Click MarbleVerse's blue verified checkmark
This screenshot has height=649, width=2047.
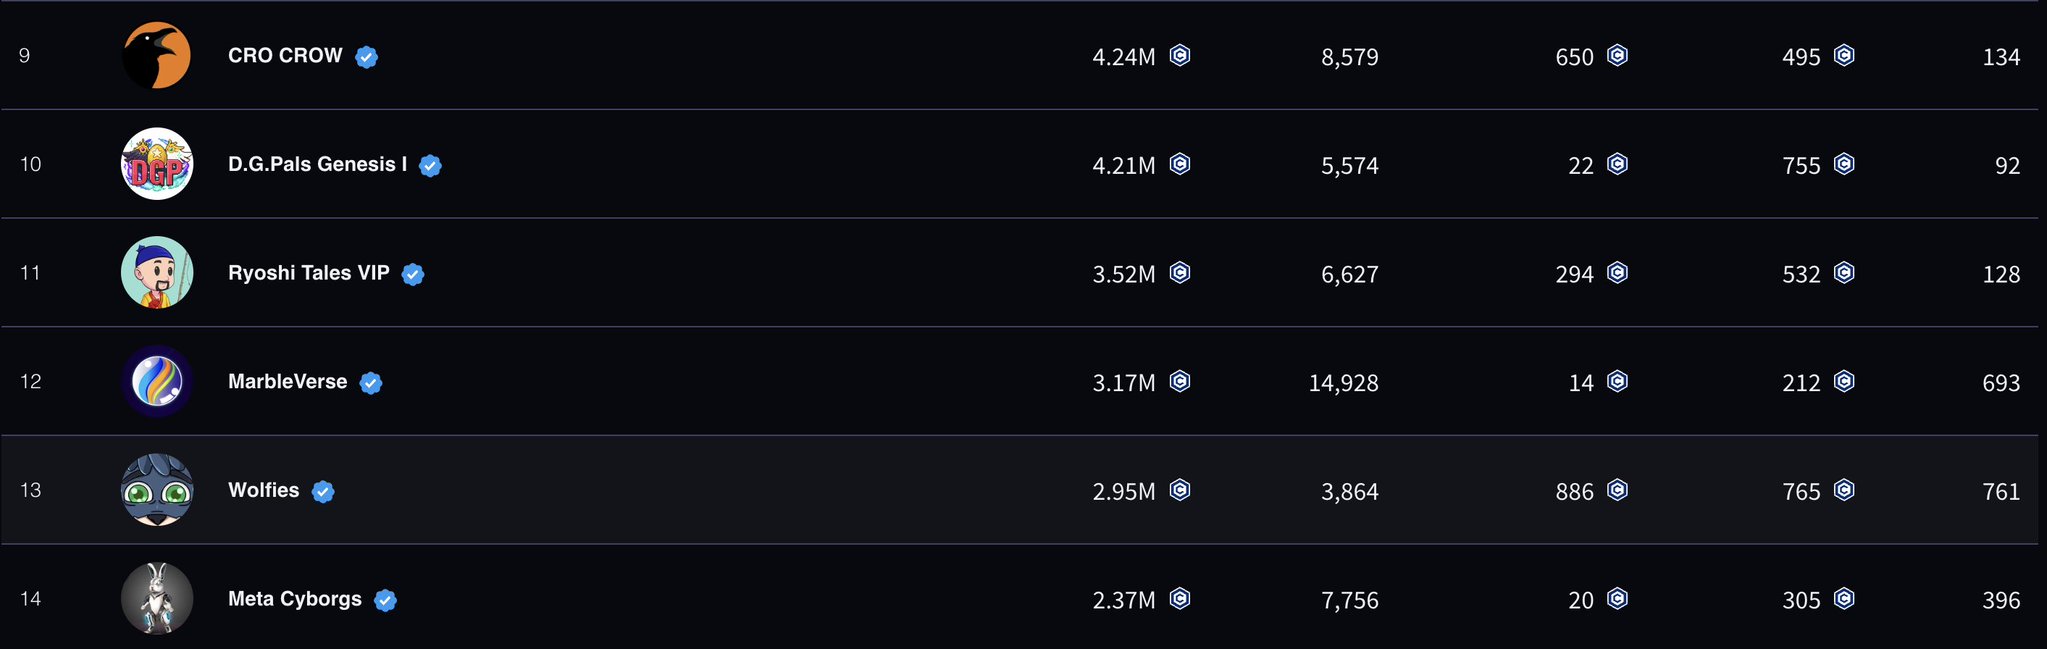tap(371, 383)
